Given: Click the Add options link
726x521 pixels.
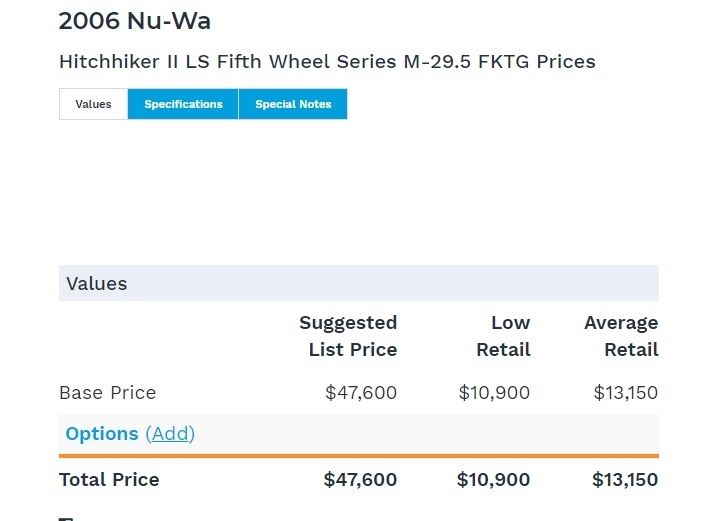Looking at the screenshot, I should tap(170, 434).
